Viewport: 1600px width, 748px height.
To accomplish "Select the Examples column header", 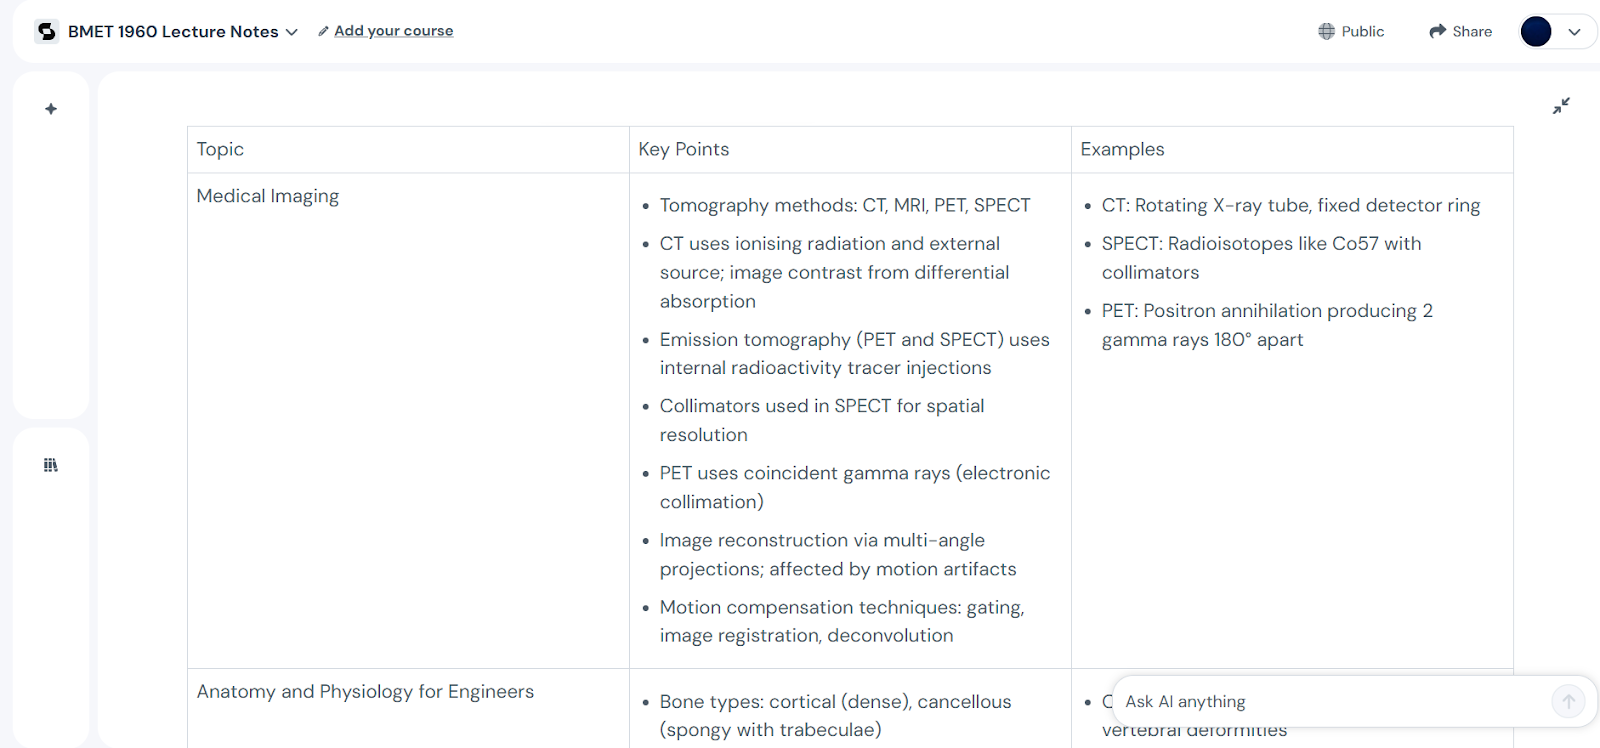I will pyautogui.click(x=1122, y=150).
